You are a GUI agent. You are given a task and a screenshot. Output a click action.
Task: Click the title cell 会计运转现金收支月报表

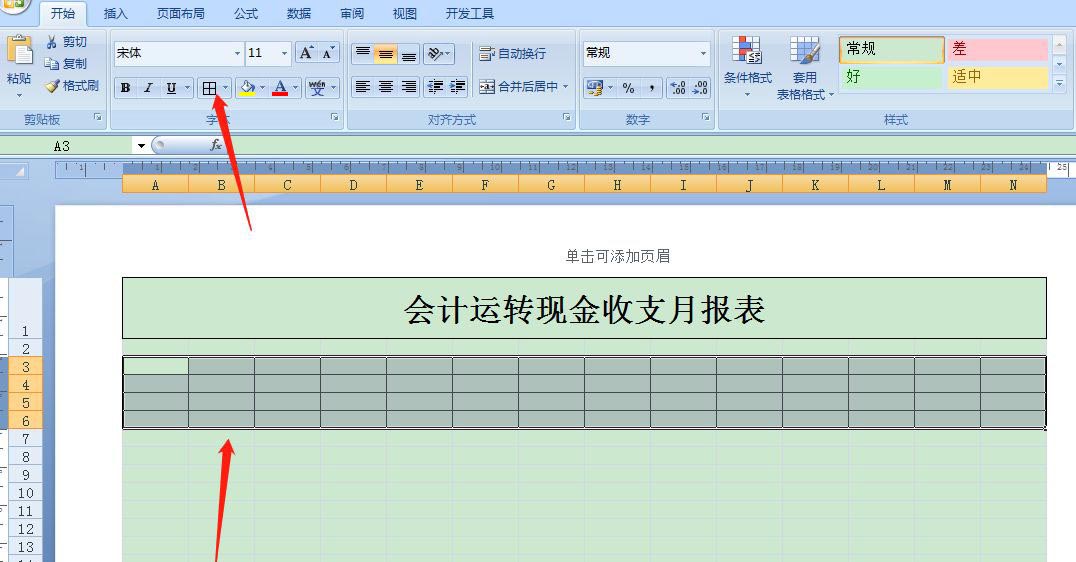[x=585, y=308]
